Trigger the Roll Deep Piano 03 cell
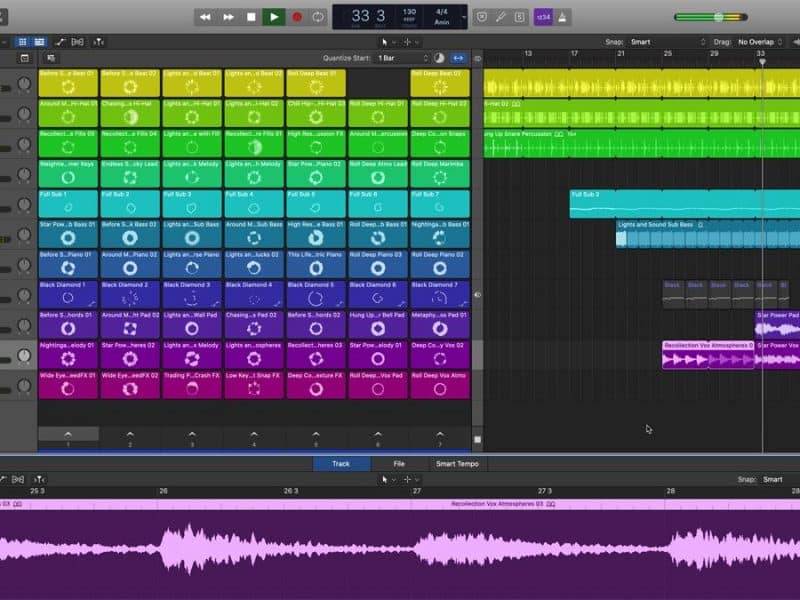The image size is (800, 600). (x=378, y=264)
